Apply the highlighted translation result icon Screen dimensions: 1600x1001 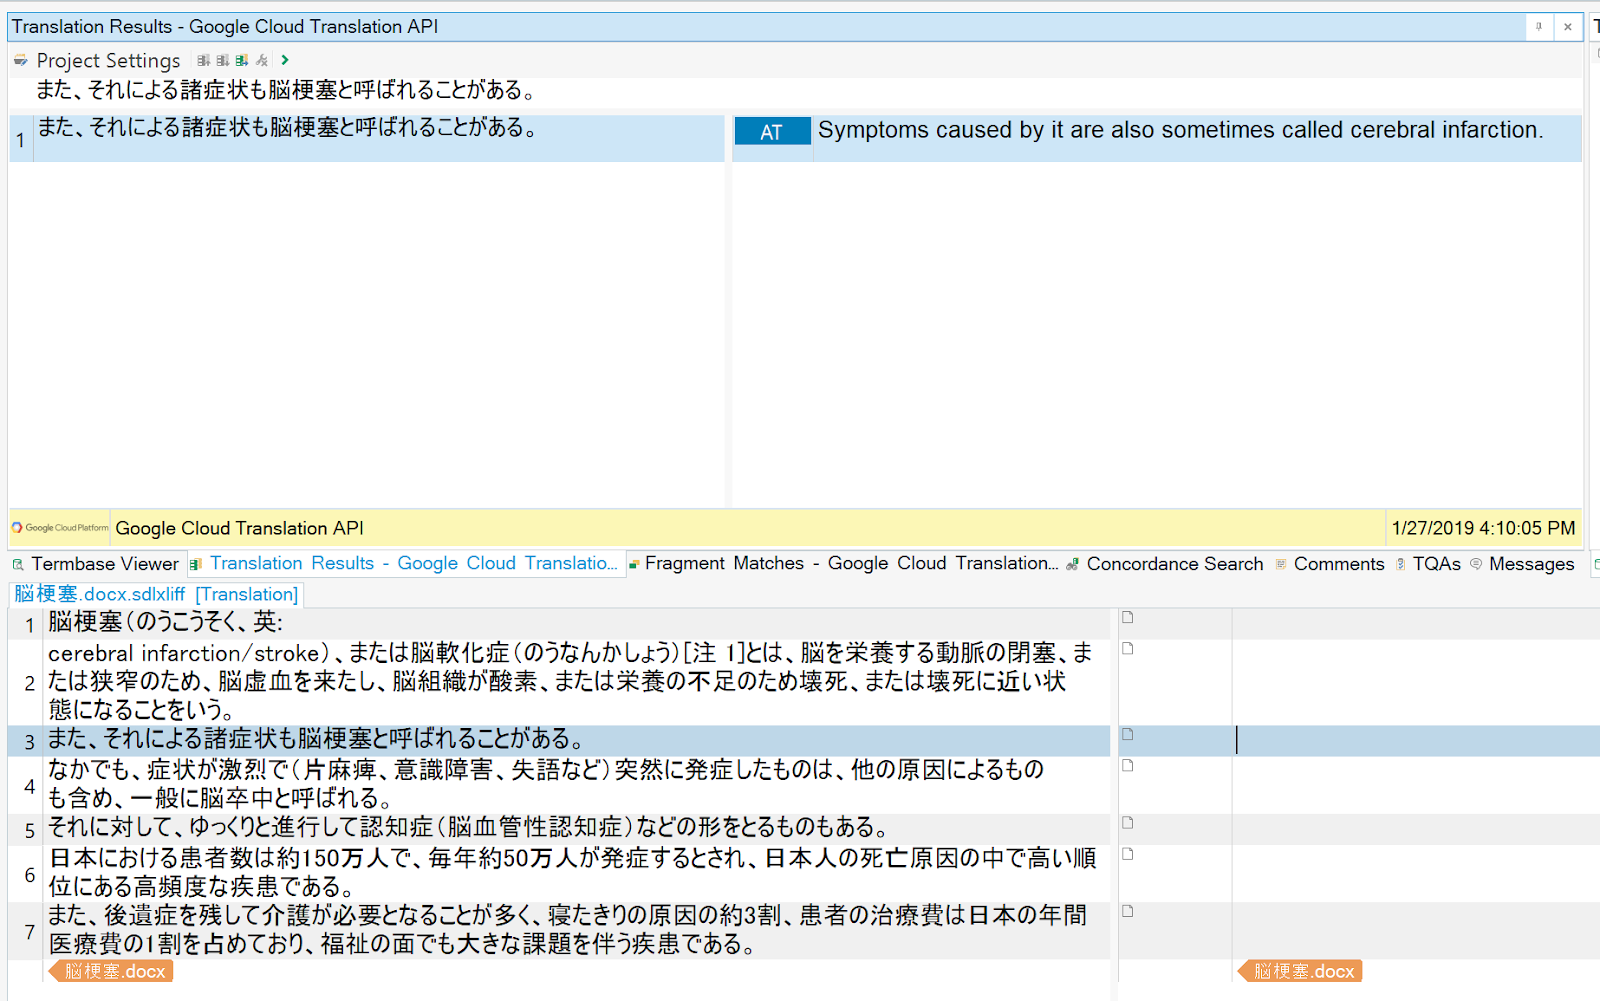point(242,60)
